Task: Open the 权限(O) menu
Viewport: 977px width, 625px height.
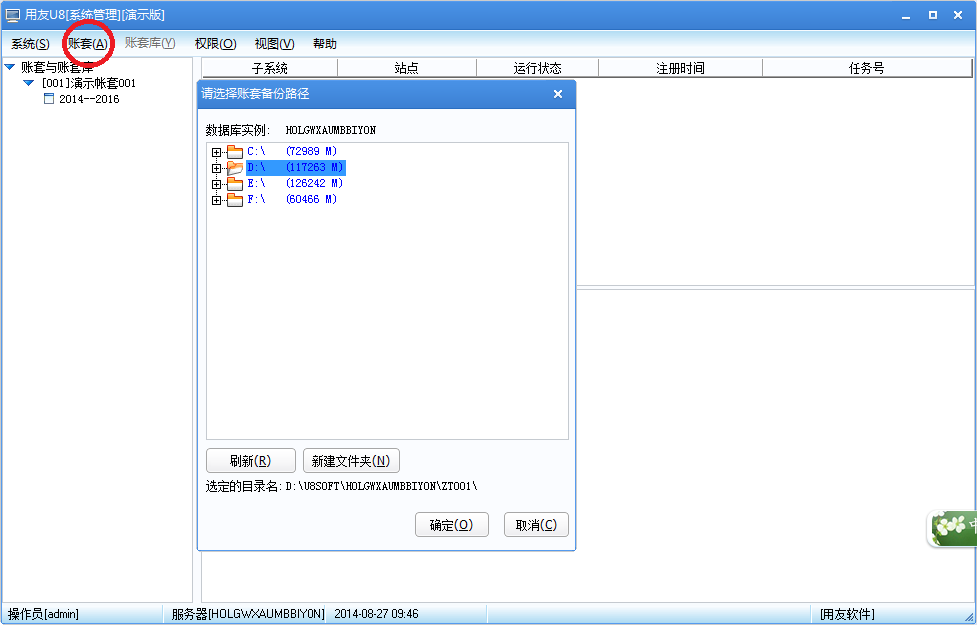Action: (x=216, y=44)
